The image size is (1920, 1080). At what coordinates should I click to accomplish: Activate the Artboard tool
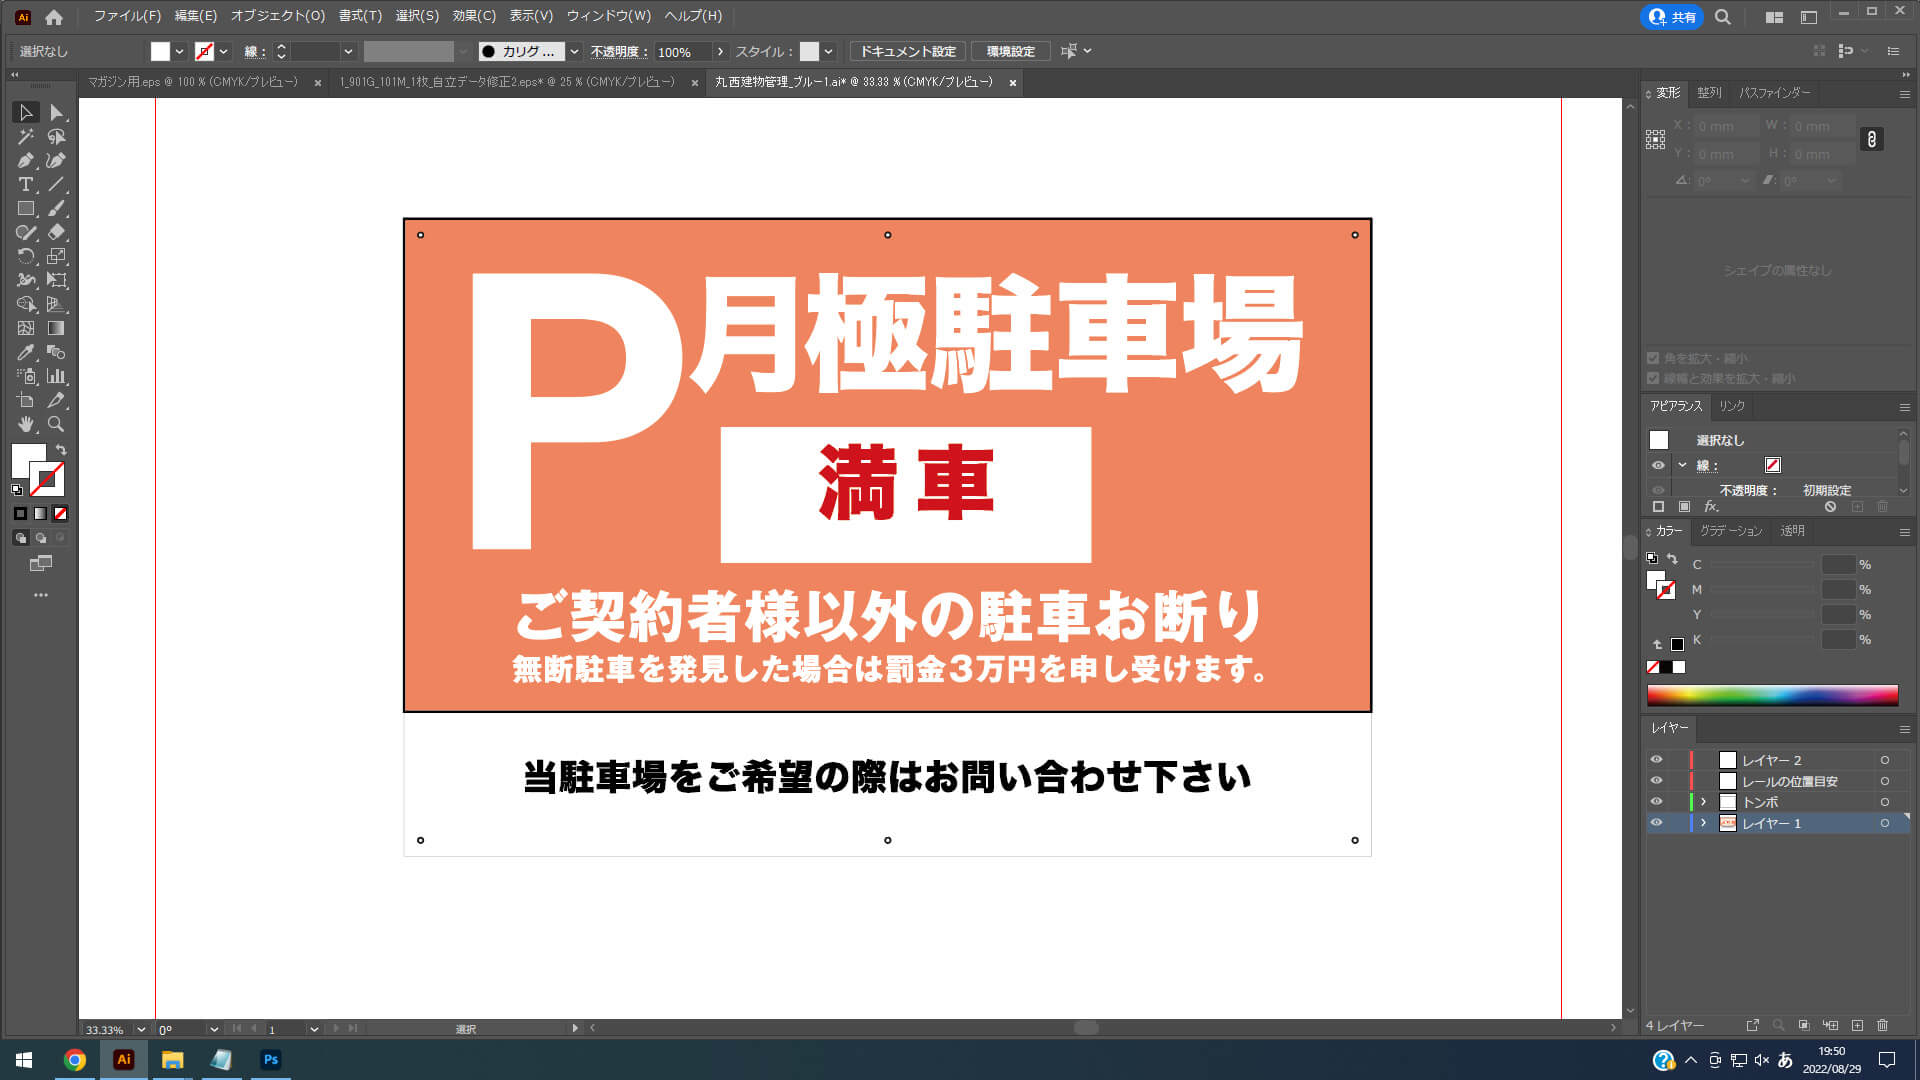pyautogui.click(x=26, y=401)
